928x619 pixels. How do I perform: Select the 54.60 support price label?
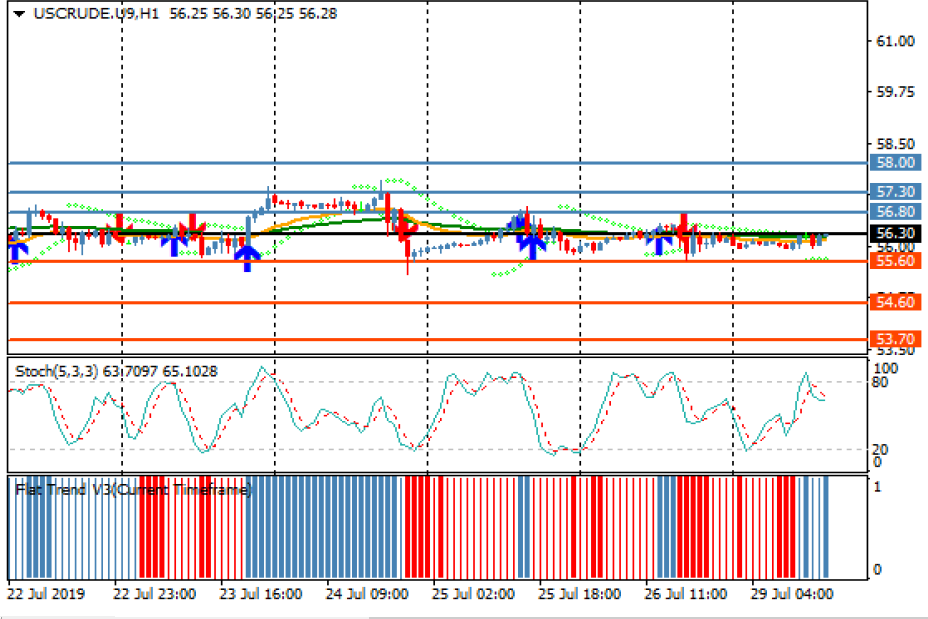pyautogui.click(x=895, y=301)
